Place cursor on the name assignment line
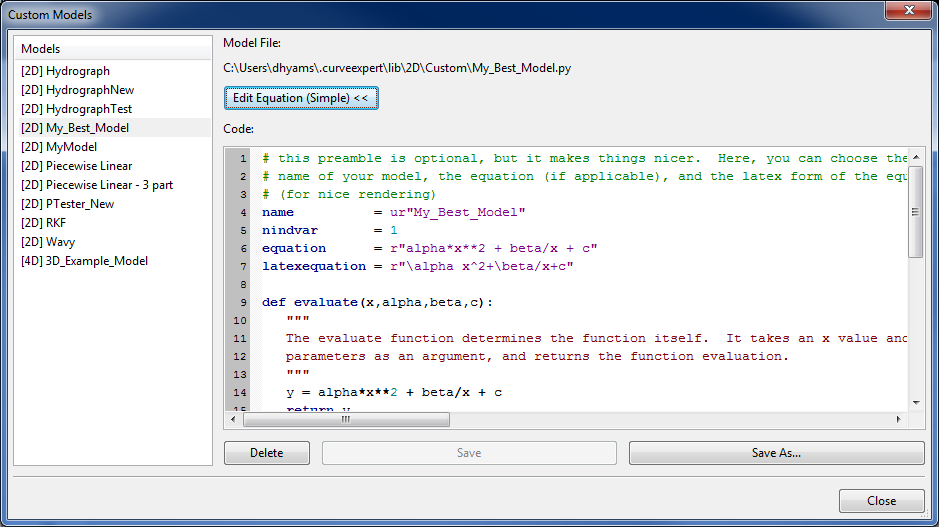The width and height of the screenshot is (939, 527). click(393, 212)
